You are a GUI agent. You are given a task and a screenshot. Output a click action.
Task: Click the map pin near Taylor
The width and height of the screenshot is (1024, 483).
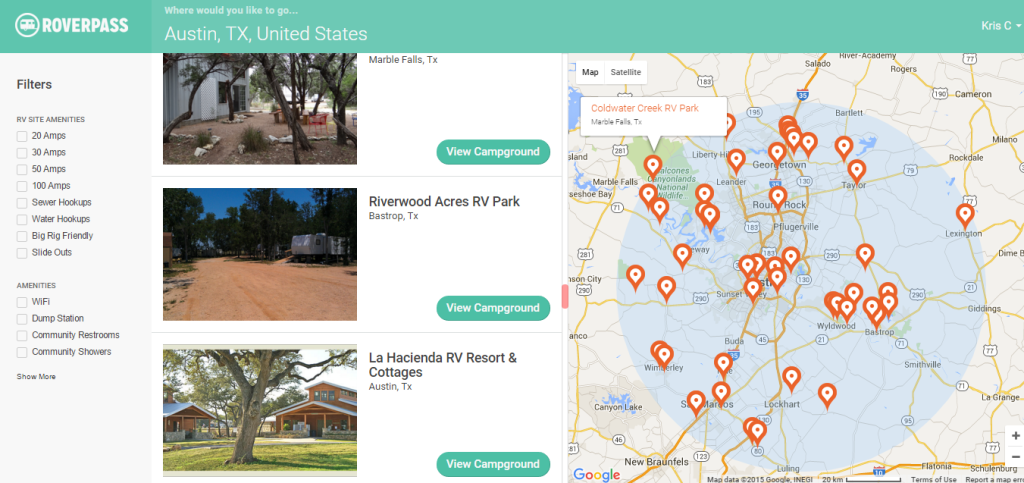click(x=856, y=170)
